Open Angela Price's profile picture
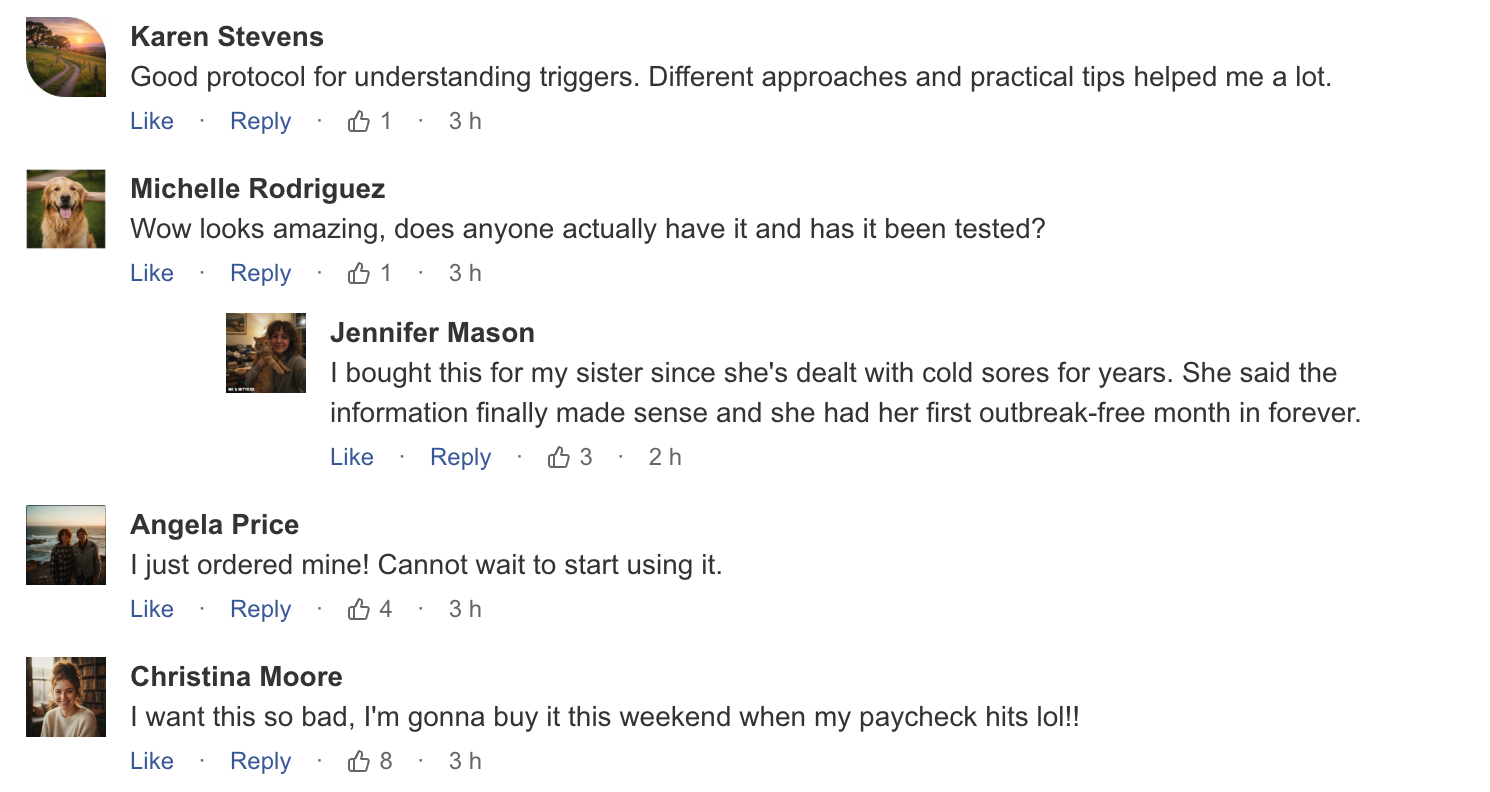Image resolution: width=1490 pixels, height=792 pixels. pos(66,545)
